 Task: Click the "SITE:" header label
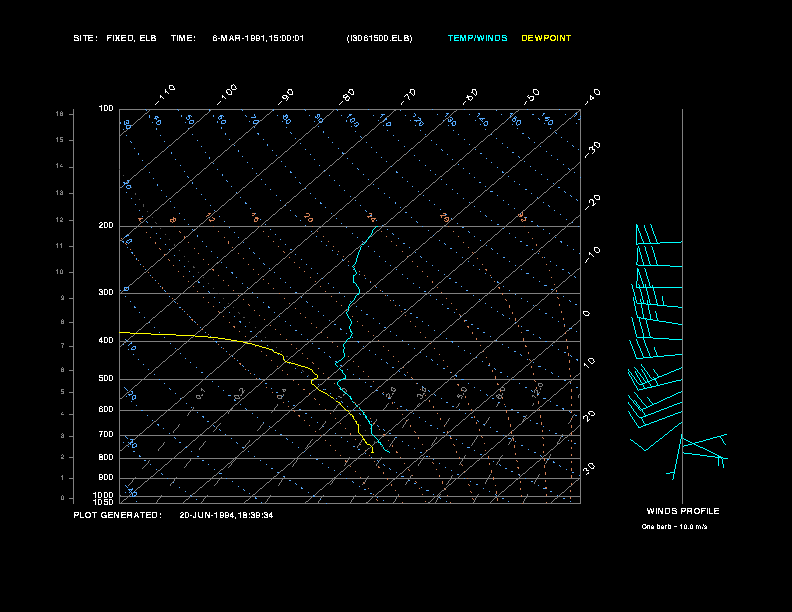click(85, 38)
